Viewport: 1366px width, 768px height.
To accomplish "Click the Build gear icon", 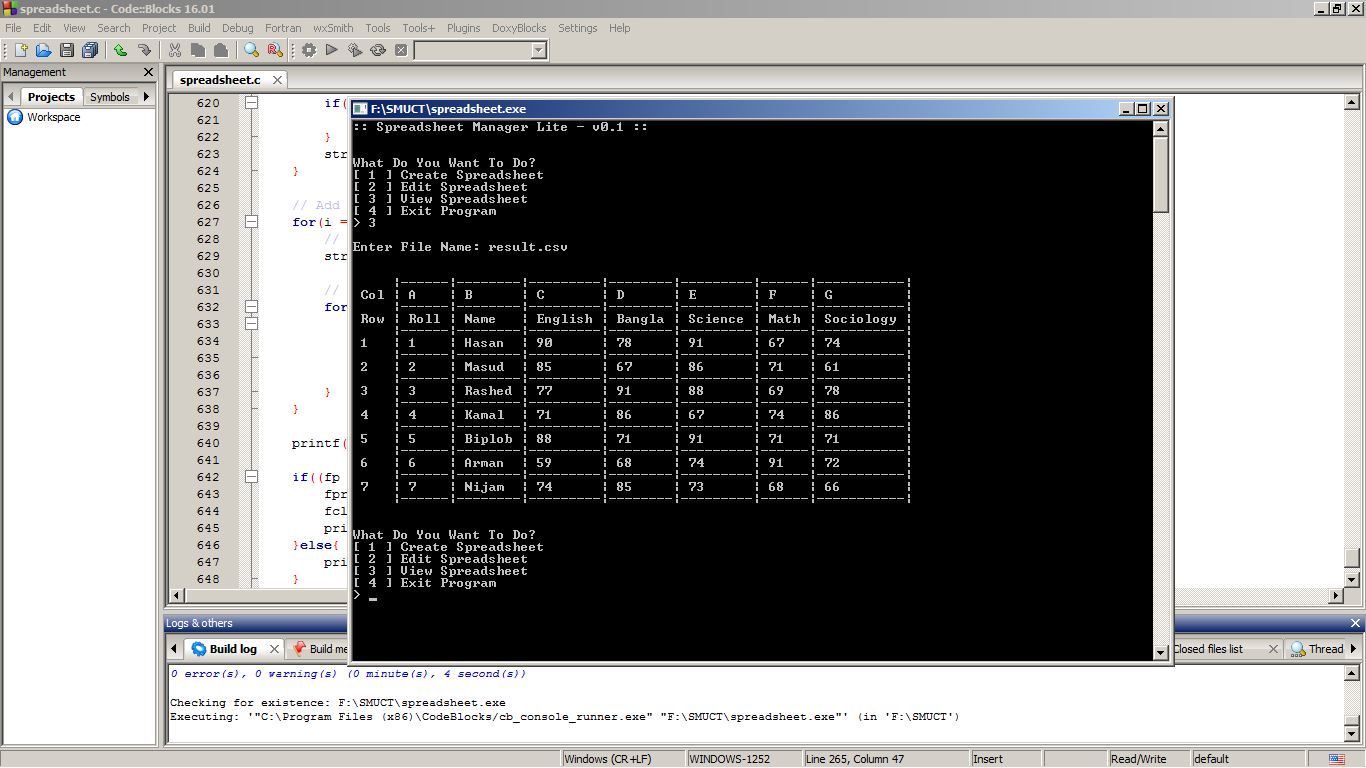I will (x=308, y=50).
